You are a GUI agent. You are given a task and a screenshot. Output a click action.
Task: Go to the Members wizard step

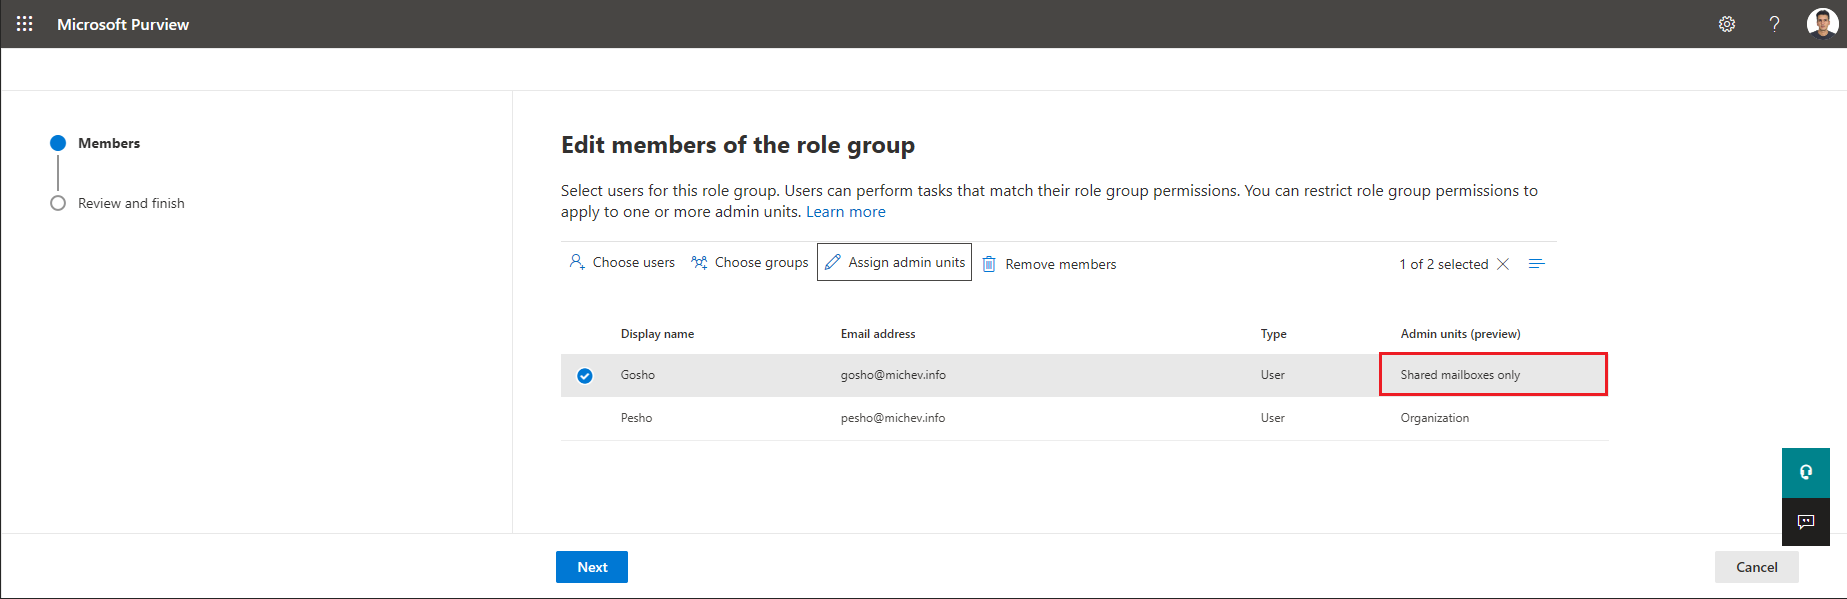click(109, 143)
